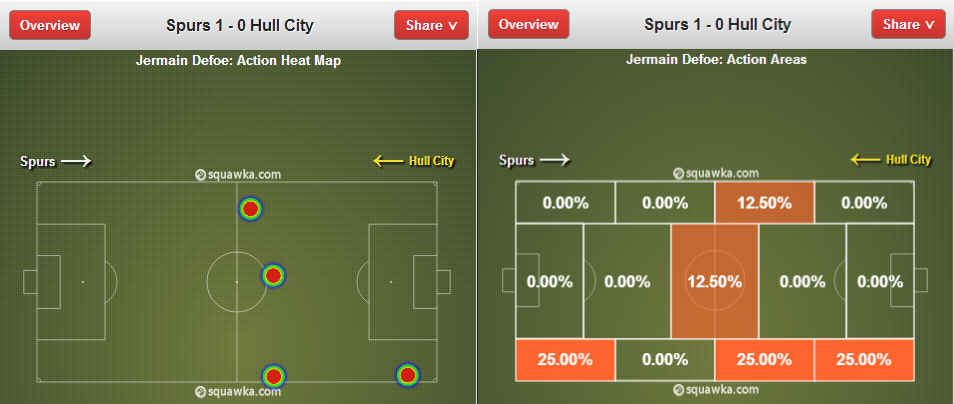Click the top left 0.00% zone
The width and height of the screenshot is (954, 404).
click(x=565, y=203)
